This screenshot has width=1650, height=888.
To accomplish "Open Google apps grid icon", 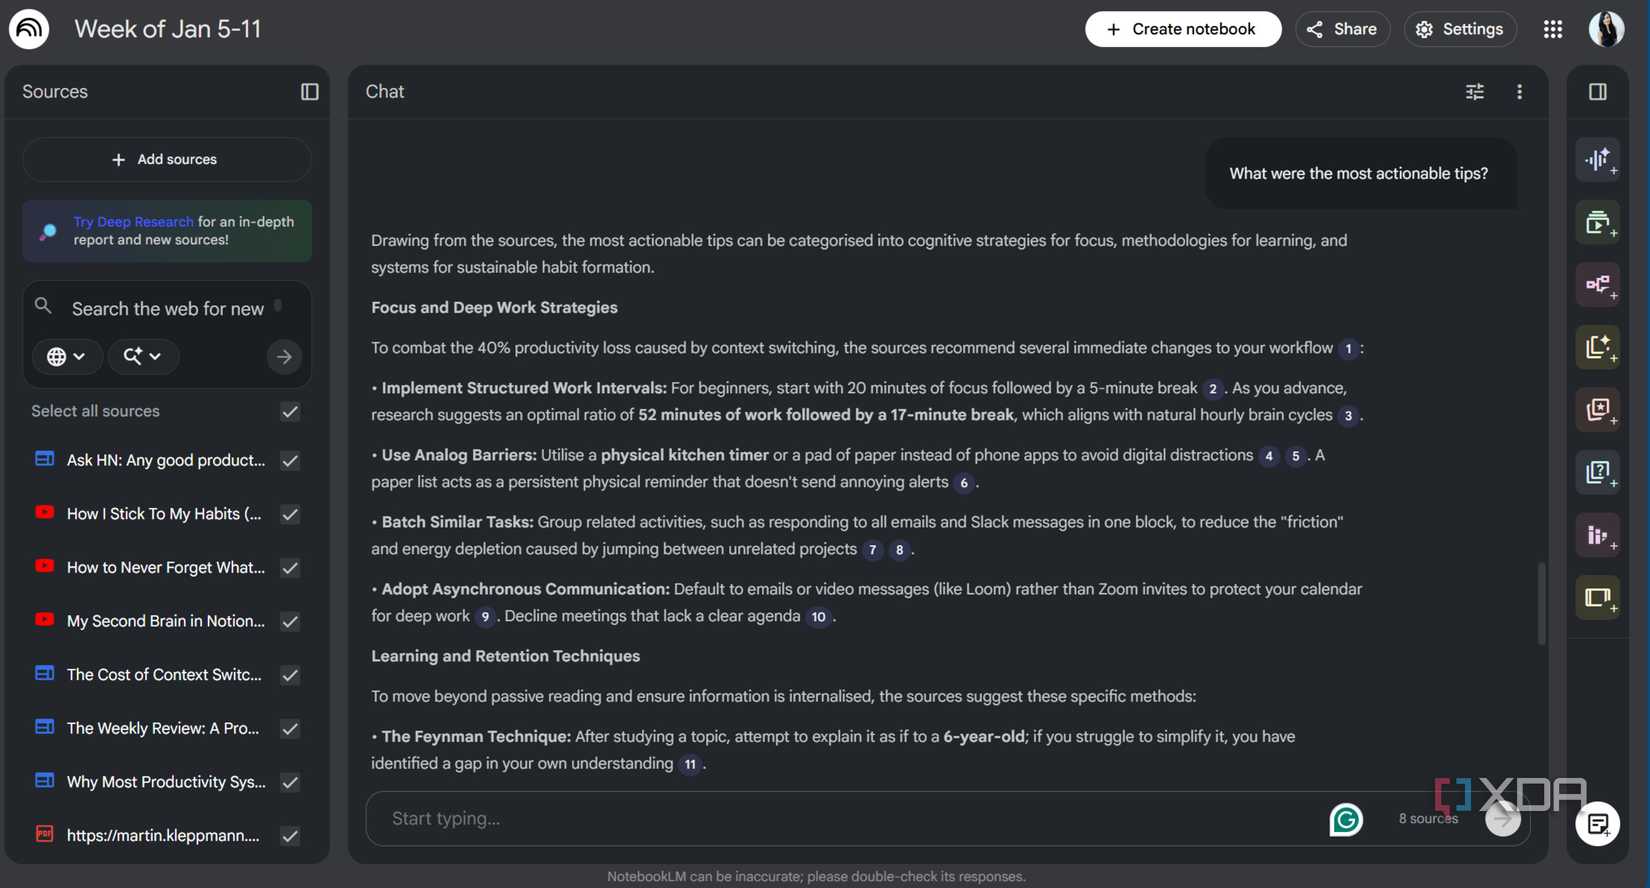I will [1552, 30].
